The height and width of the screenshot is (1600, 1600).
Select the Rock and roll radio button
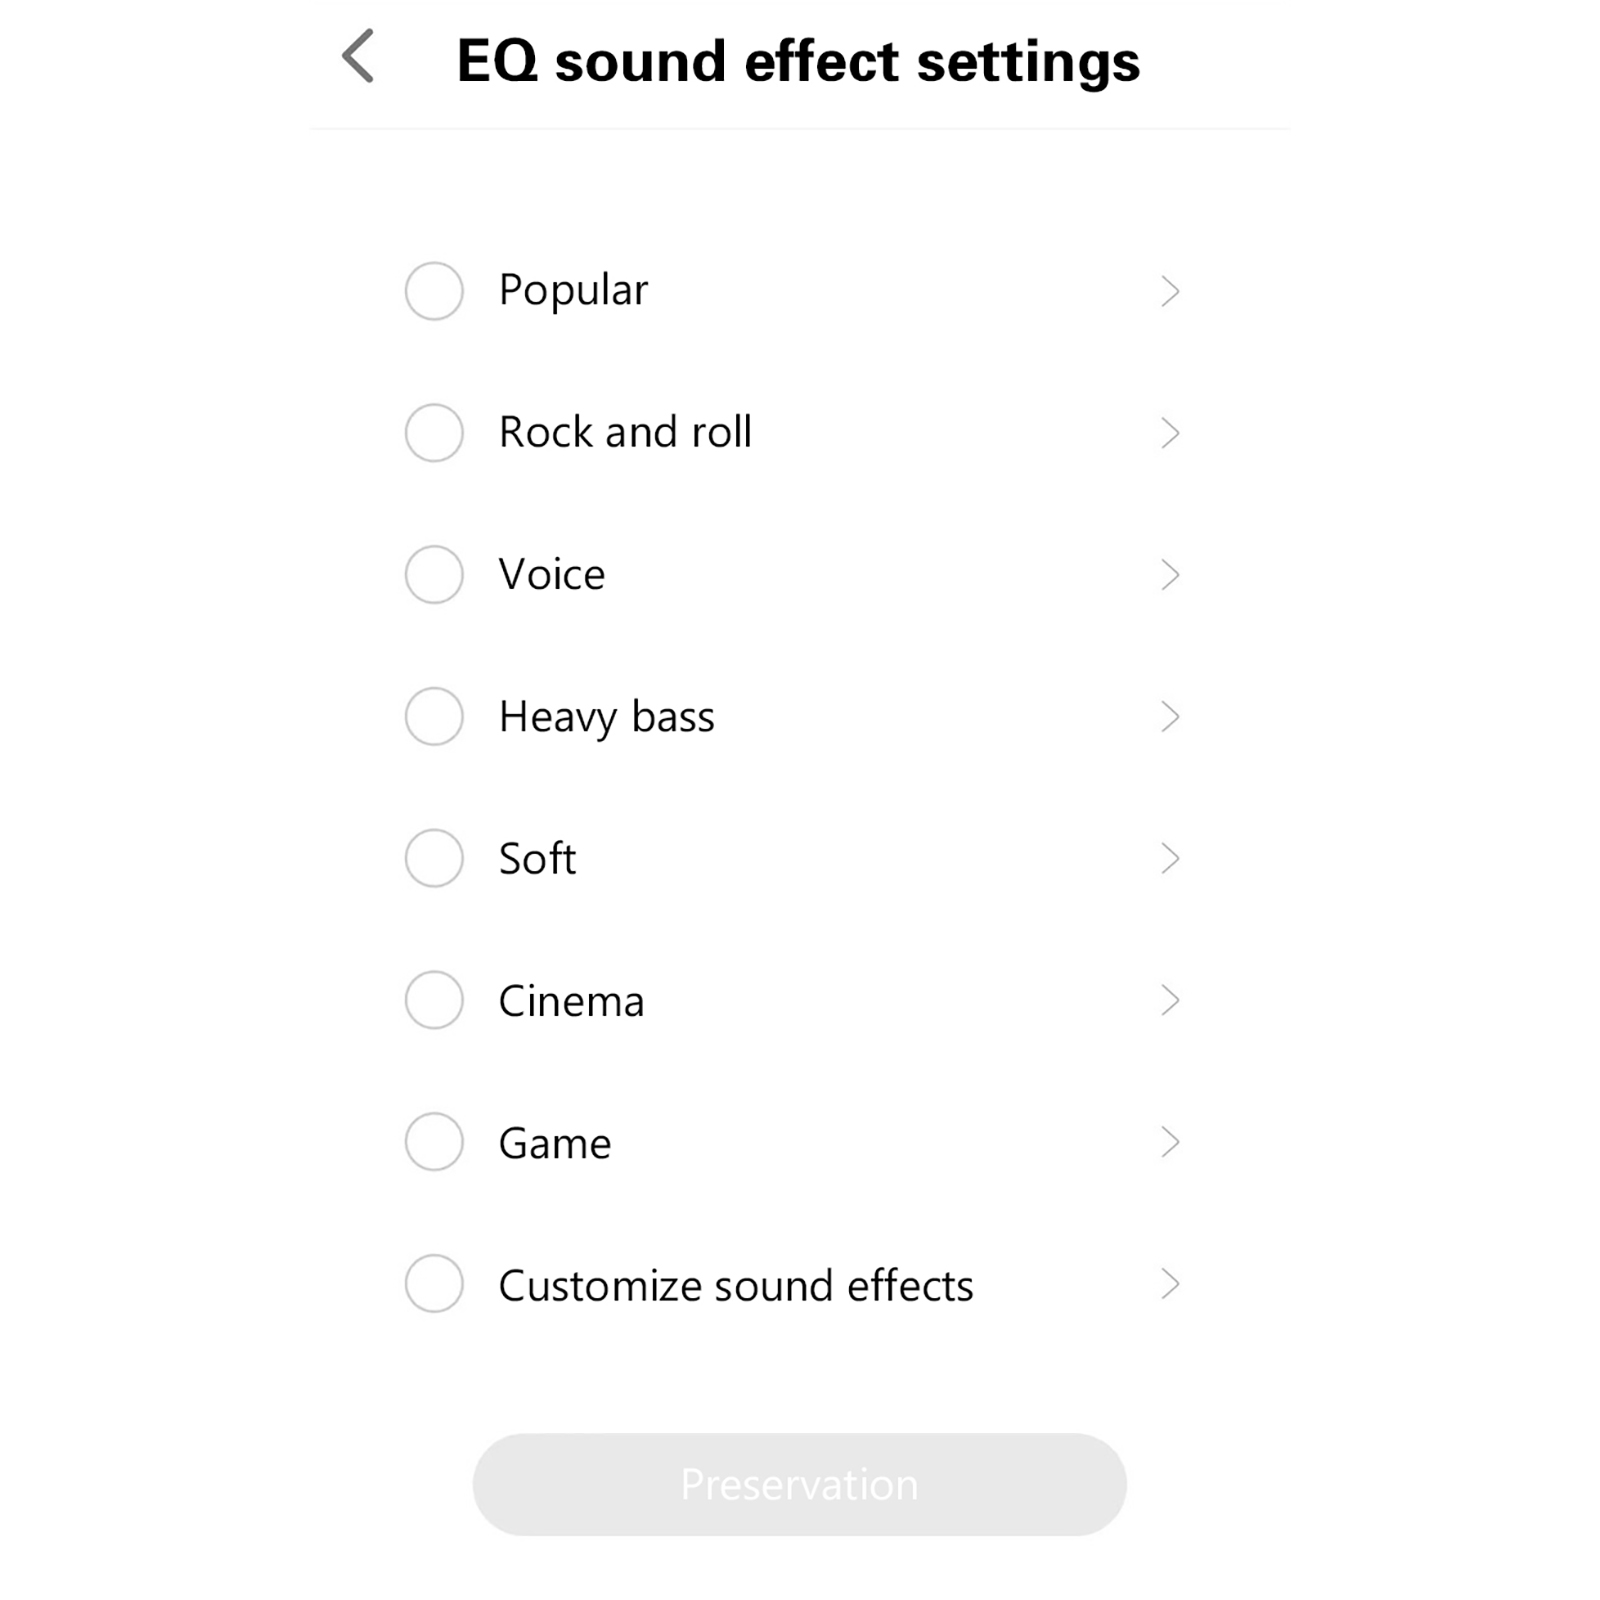(434, 433)
